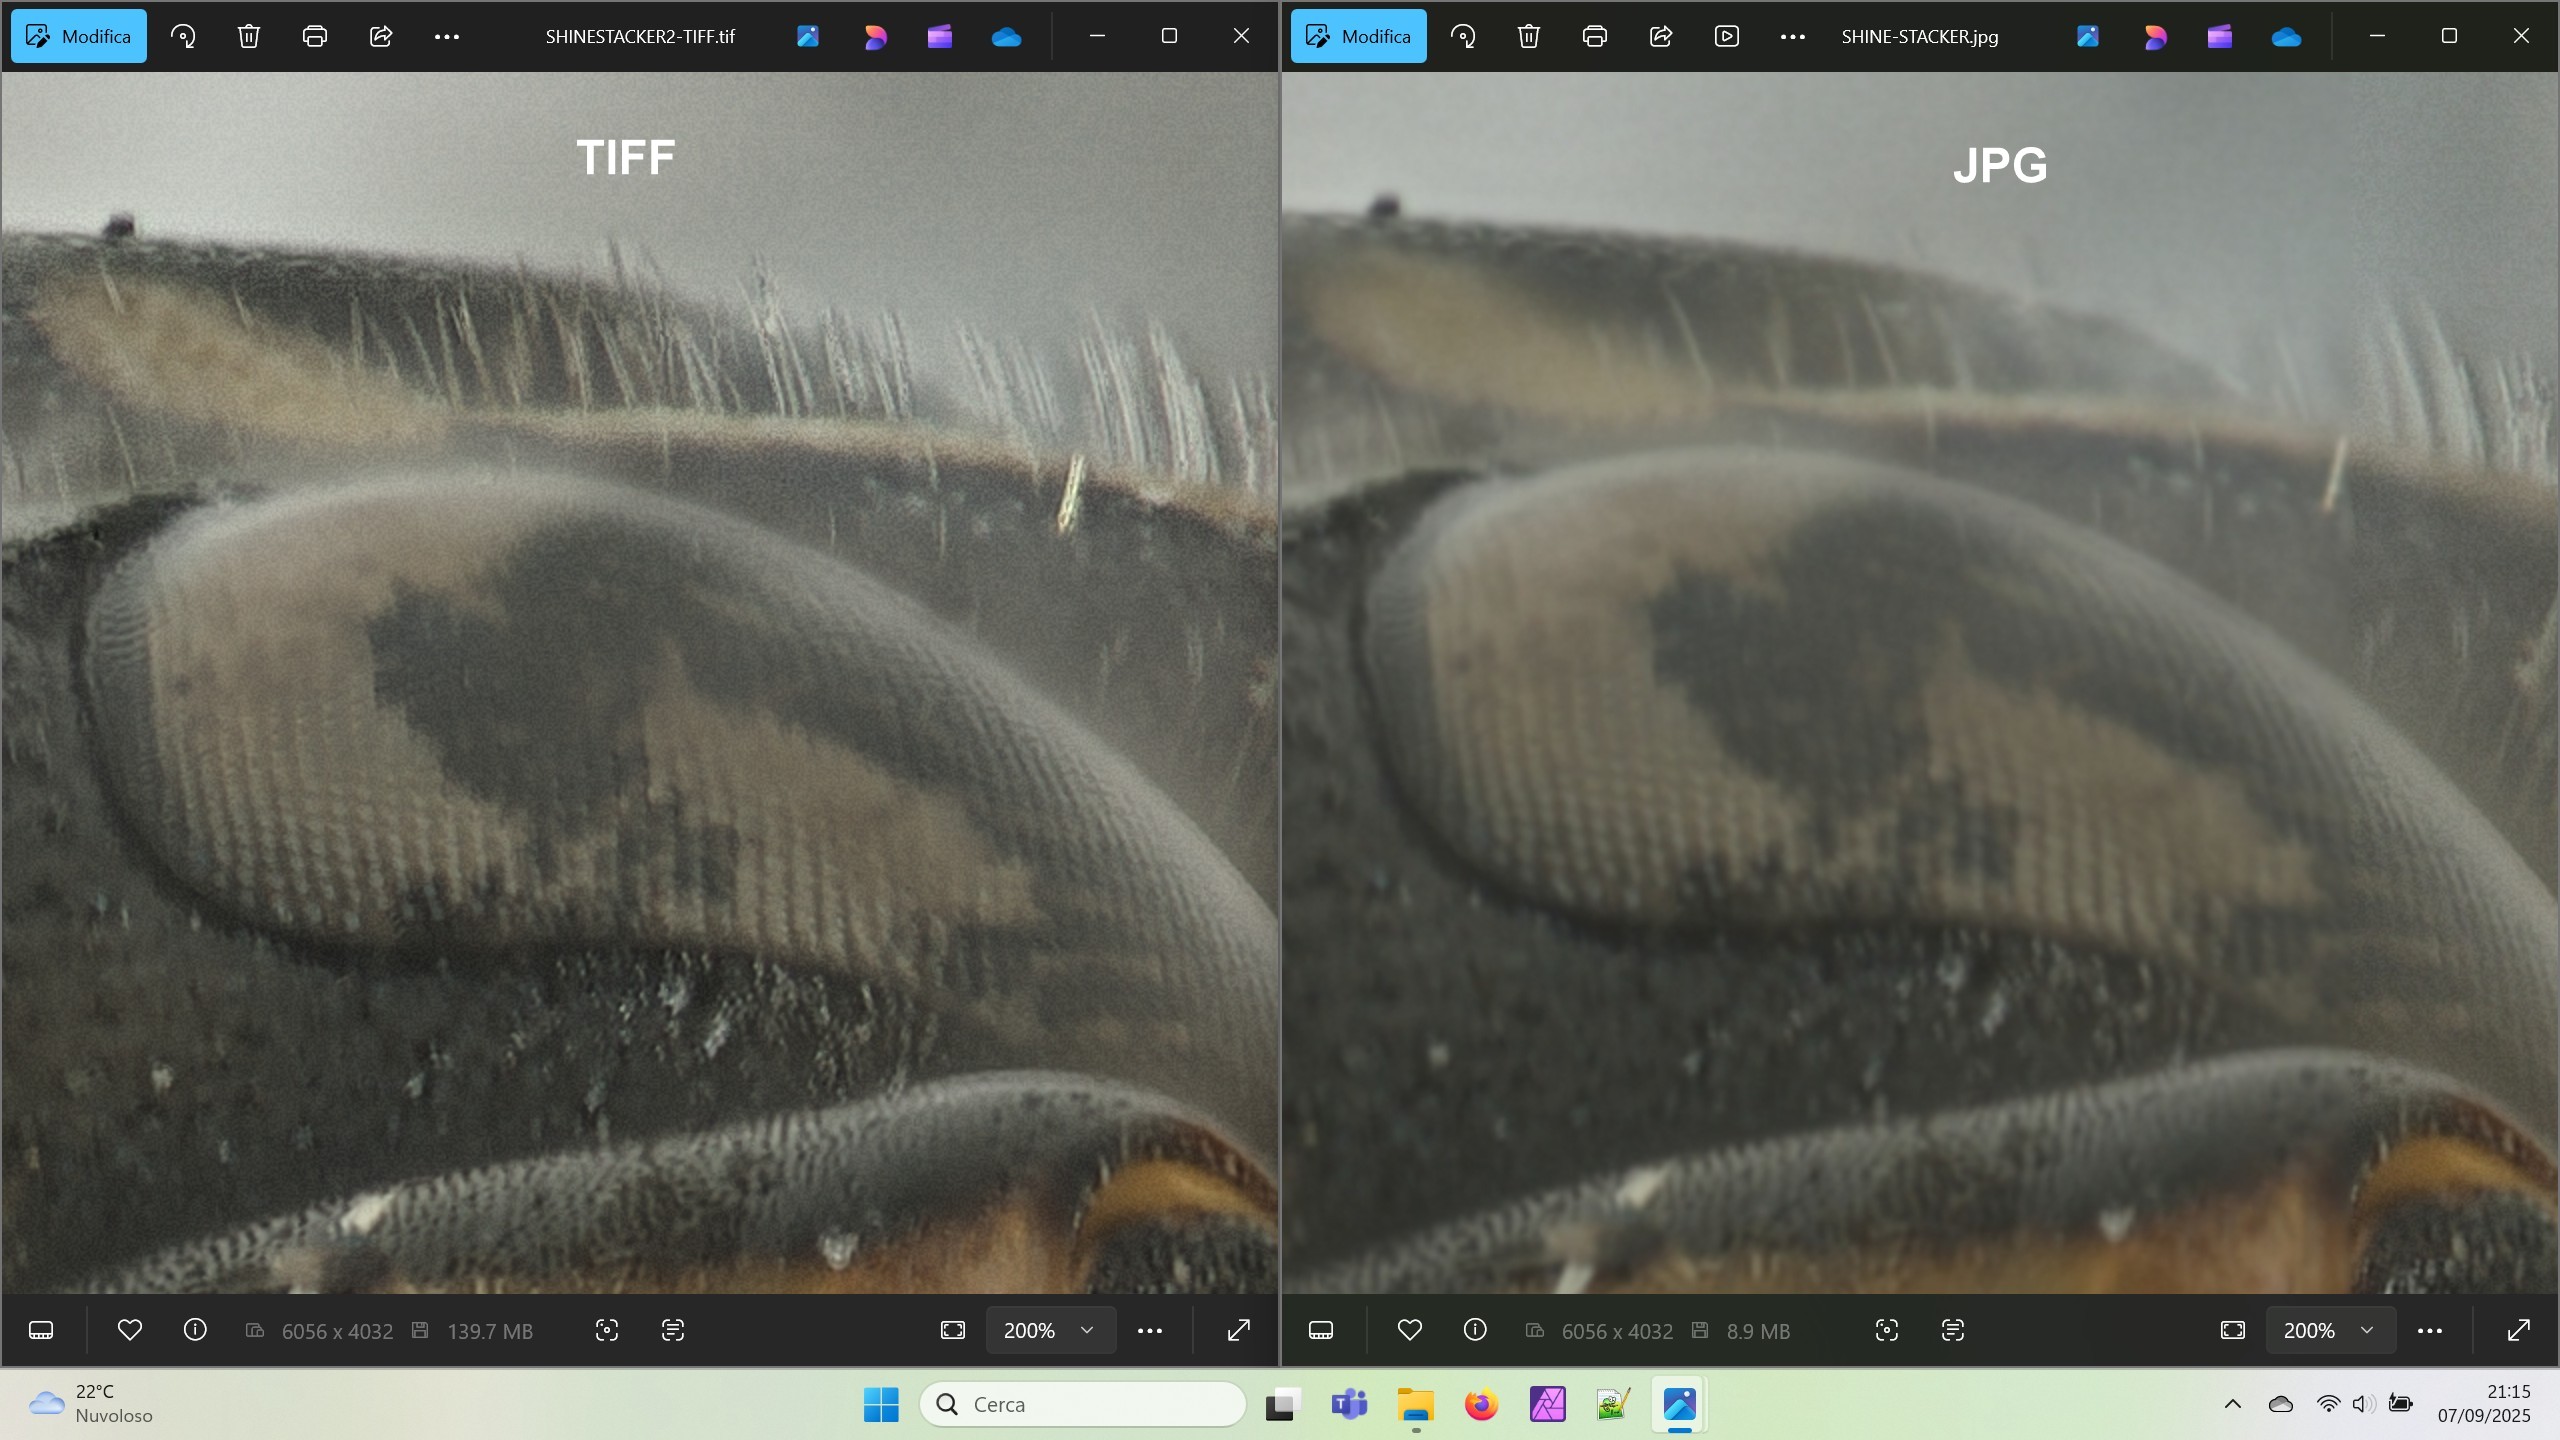The width and height of the screenshot is (2560, 1440).
Task: Share the TIFF image
Action: coord(381,36)
